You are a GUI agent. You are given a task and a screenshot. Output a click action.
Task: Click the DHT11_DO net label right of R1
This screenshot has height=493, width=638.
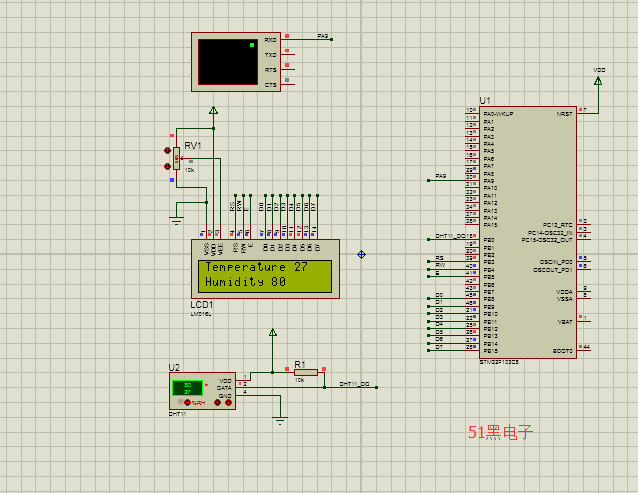[354, 384]
